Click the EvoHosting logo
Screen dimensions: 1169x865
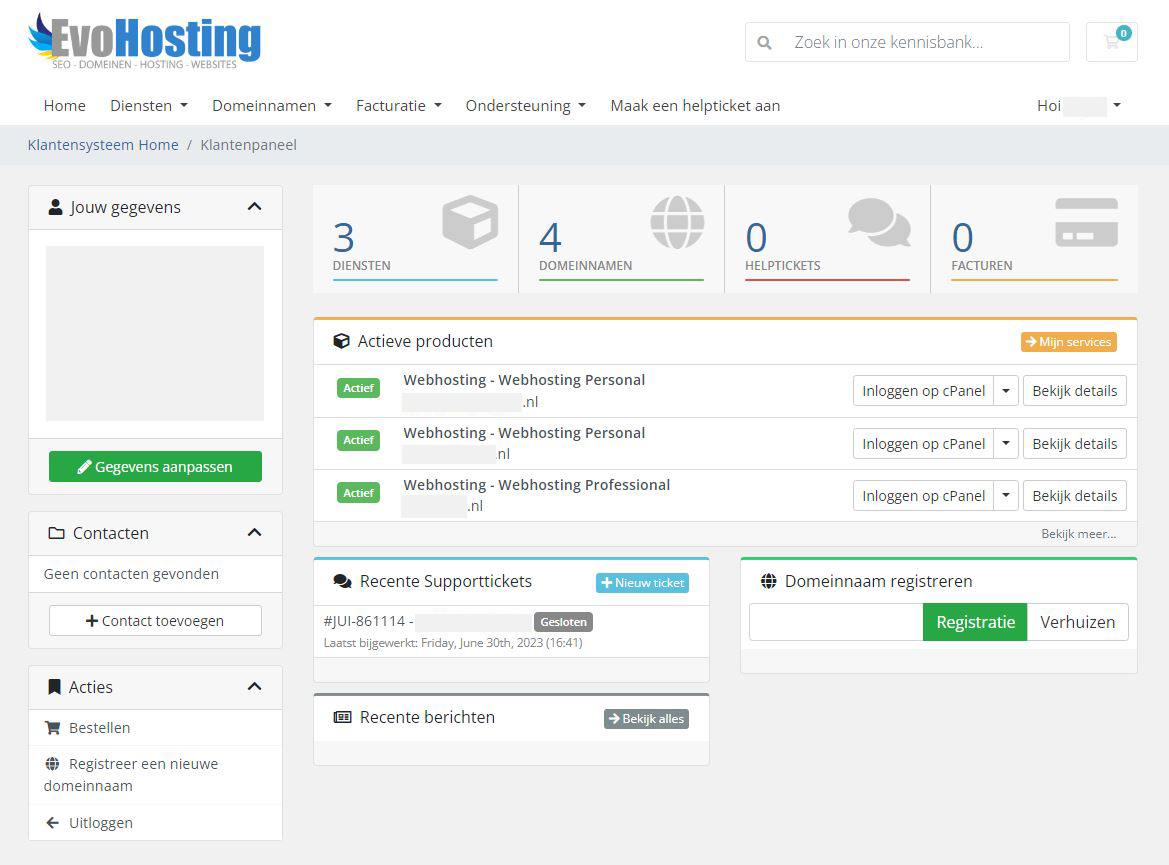pyautogui.click(x=145, y=40)
